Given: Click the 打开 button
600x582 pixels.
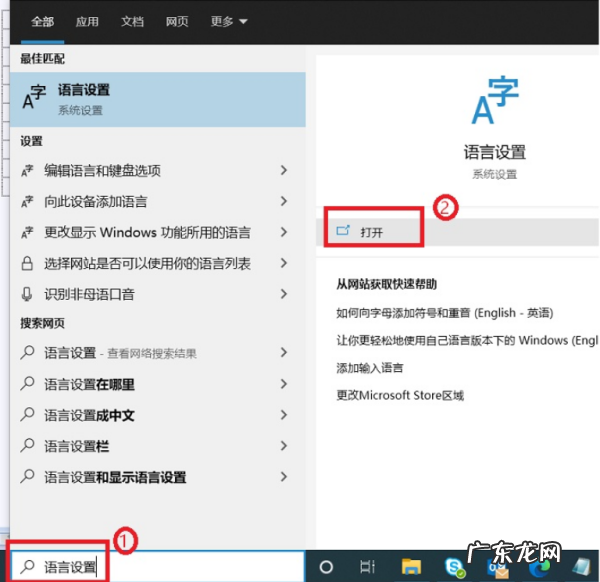Looking at the screenshot, I should pyautogui.click(x=372, y=231).
